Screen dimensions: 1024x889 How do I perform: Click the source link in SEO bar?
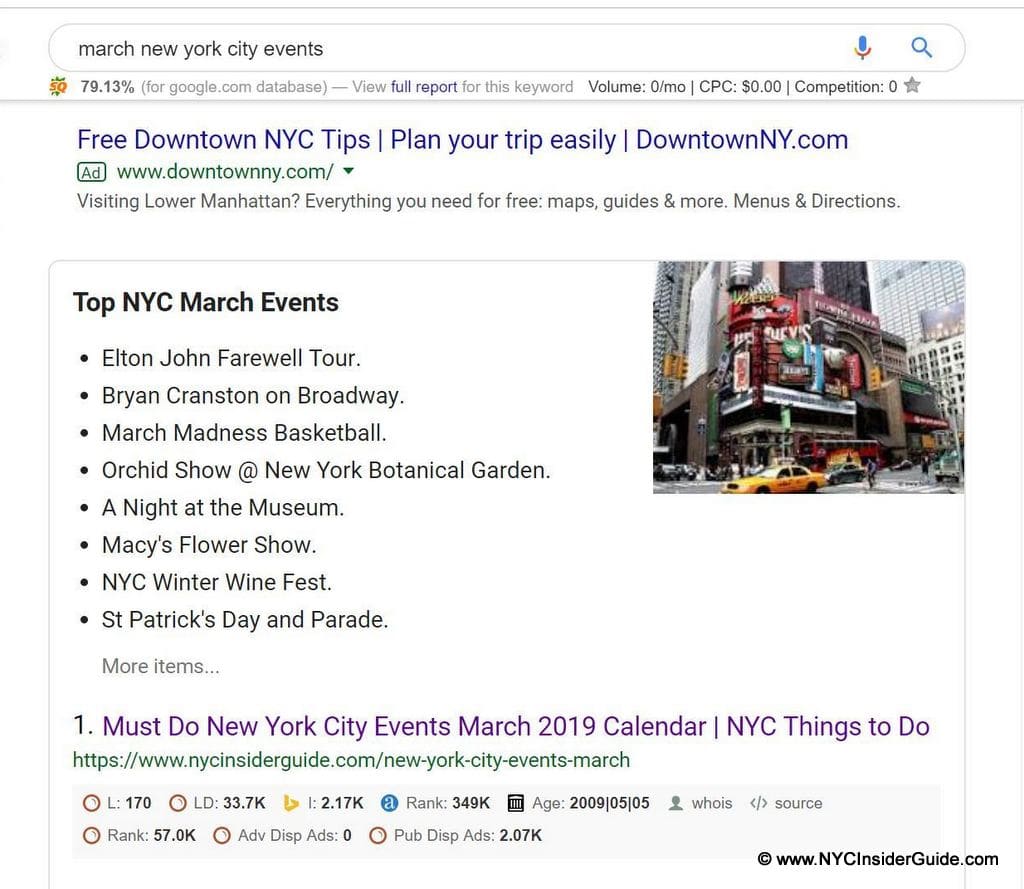(x=798, y=803)
